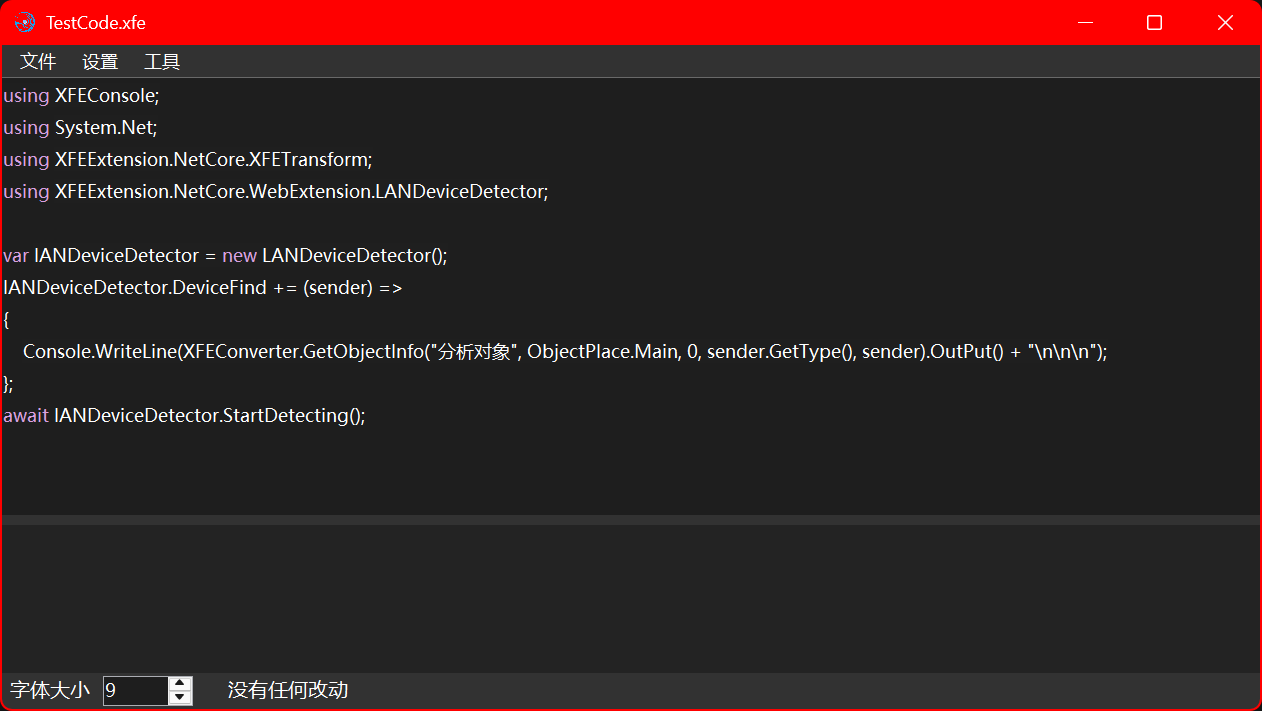Click the await IANDeviceDetector.StartDetecting line
This screenshot has width=1262, height=711.
click(x=183, y=415)
